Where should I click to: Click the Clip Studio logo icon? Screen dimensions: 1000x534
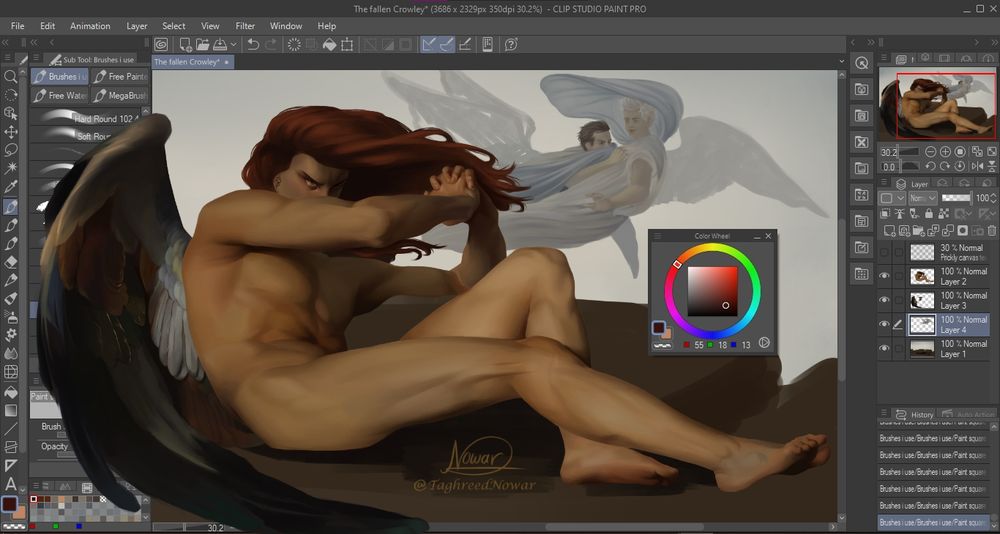[161, 44]
